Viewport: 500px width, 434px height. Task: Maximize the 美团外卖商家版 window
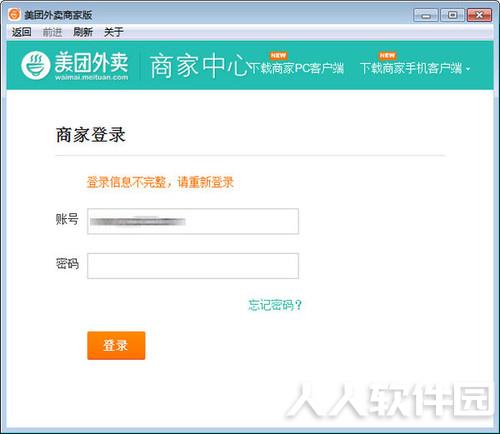pos(452,15)
